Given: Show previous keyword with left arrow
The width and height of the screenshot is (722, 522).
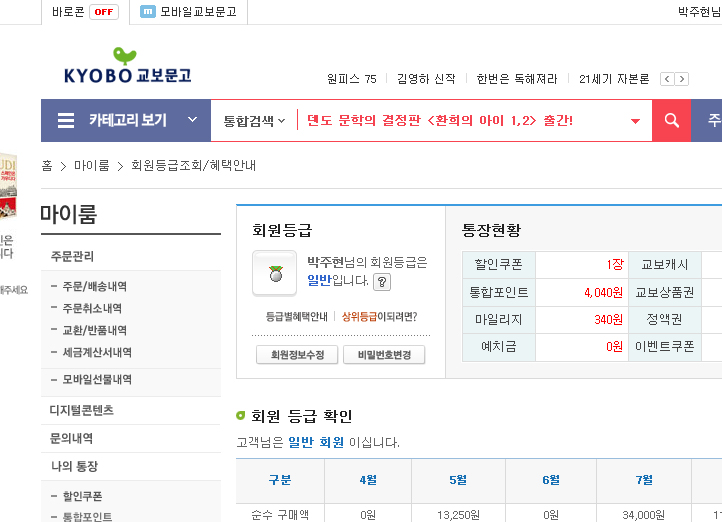Looking at the screenshot, I should [x=667, y=79].
